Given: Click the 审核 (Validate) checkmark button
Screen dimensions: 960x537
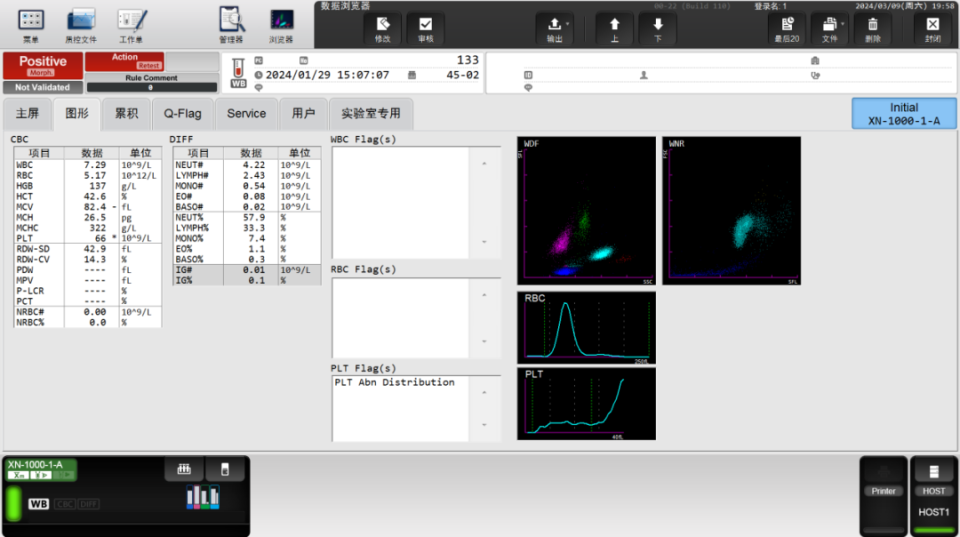Looking at the screenshot, I should pyautogui.click(x=425, y=28).
